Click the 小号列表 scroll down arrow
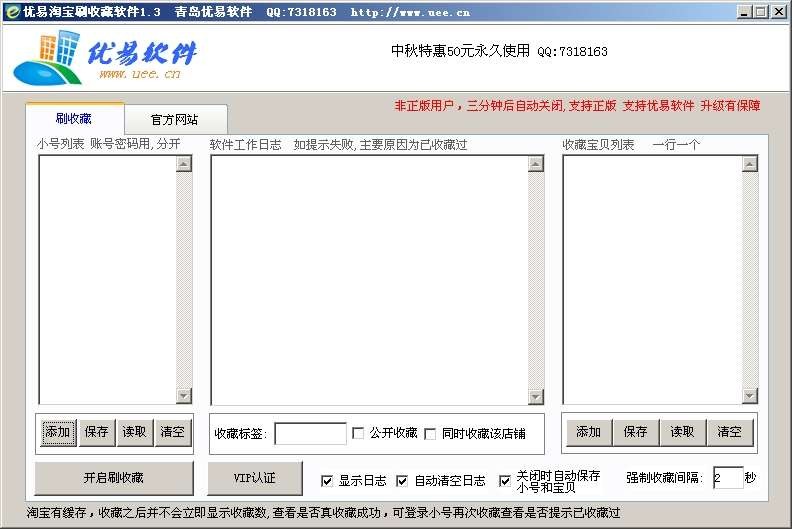 [x=184, y=396]
